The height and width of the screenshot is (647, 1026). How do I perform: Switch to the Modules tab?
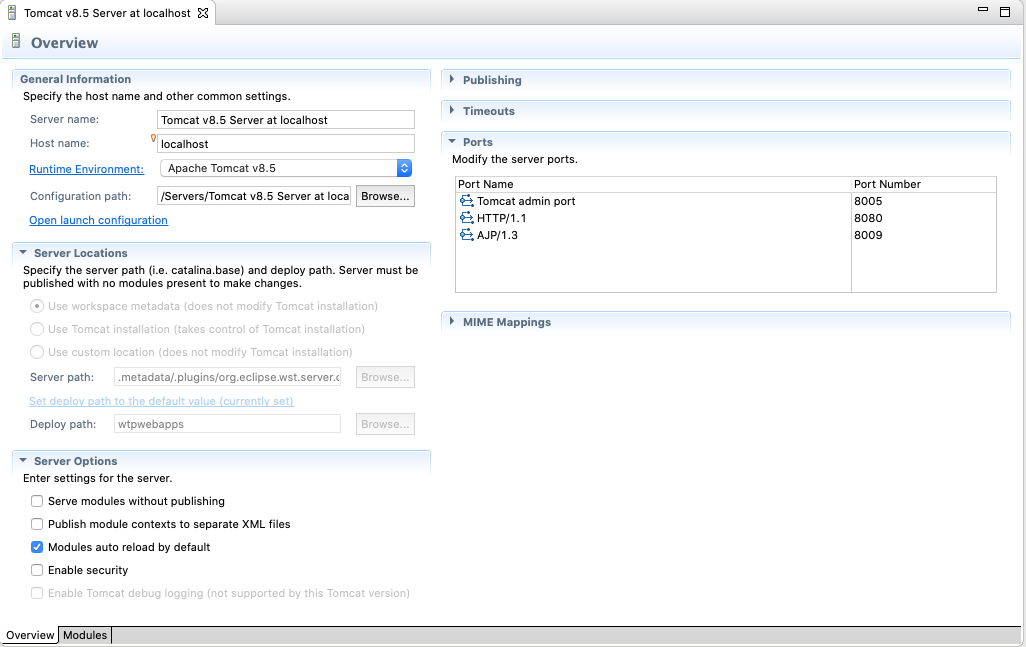tap(85, 635)
